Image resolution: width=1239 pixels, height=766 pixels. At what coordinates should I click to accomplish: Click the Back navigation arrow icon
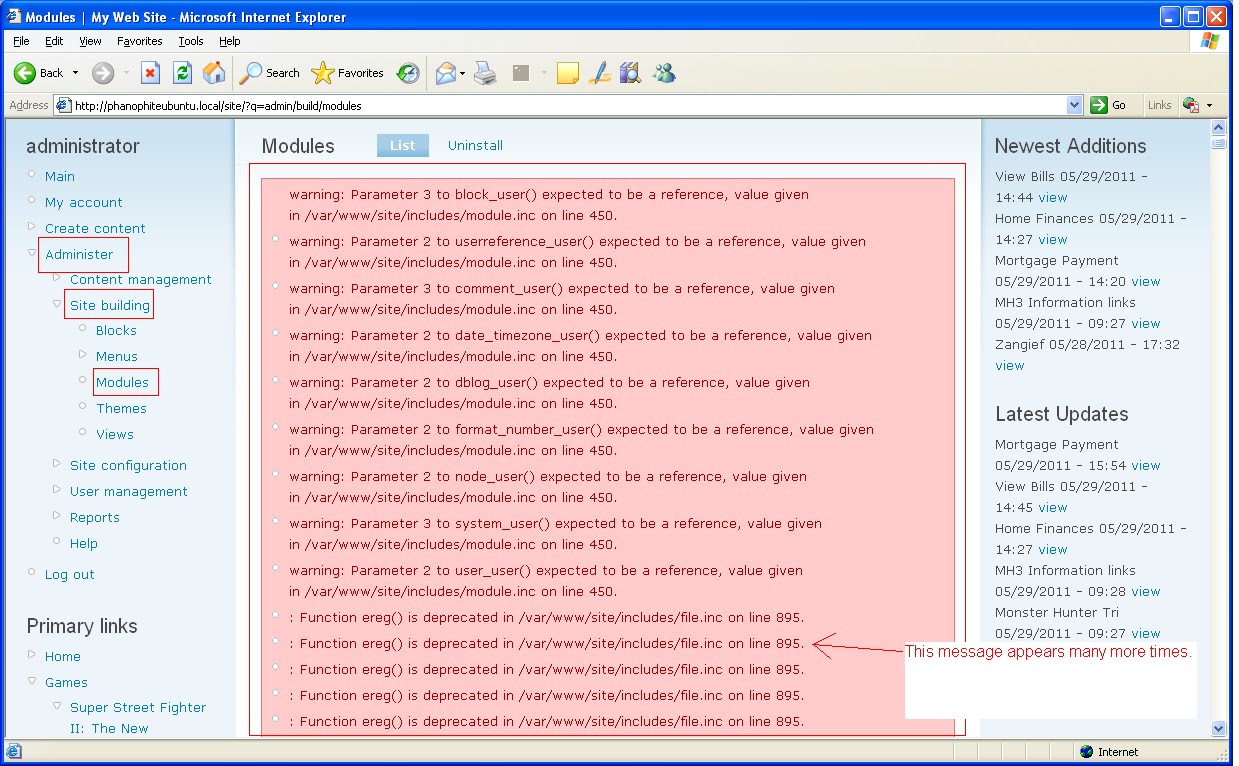coord(22,72)
